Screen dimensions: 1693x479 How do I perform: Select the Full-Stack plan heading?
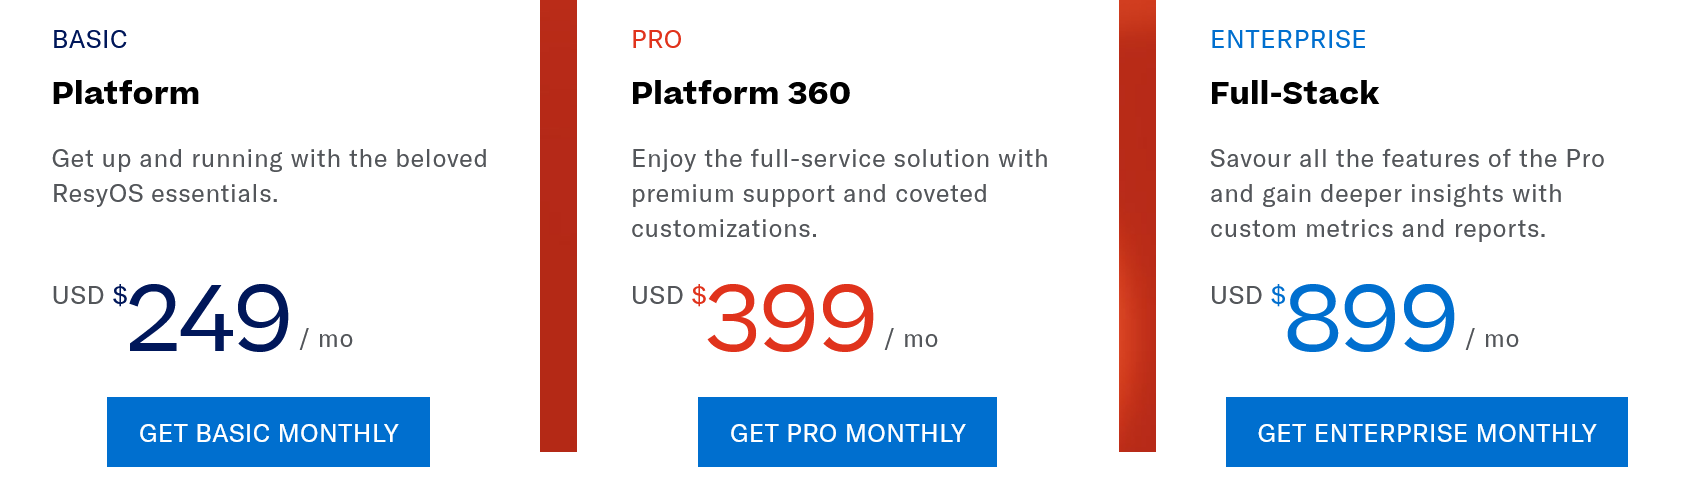pyautogui.click(x=1294, y=93)
